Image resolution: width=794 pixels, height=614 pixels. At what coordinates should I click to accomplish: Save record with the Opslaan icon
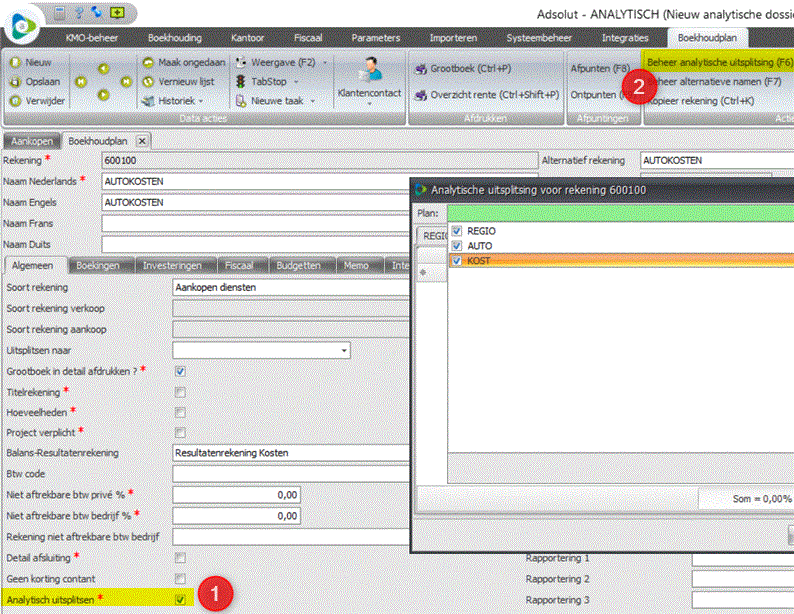(15, 80)
